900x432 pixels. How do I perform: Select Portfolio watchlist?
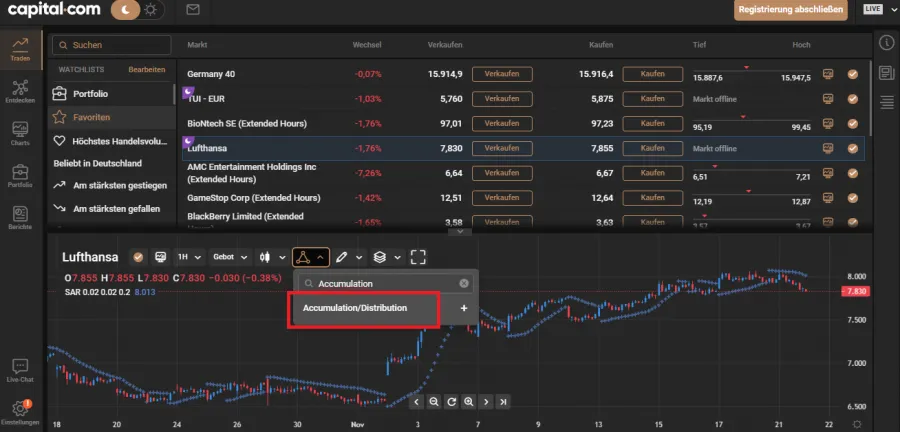click(111, 94)
